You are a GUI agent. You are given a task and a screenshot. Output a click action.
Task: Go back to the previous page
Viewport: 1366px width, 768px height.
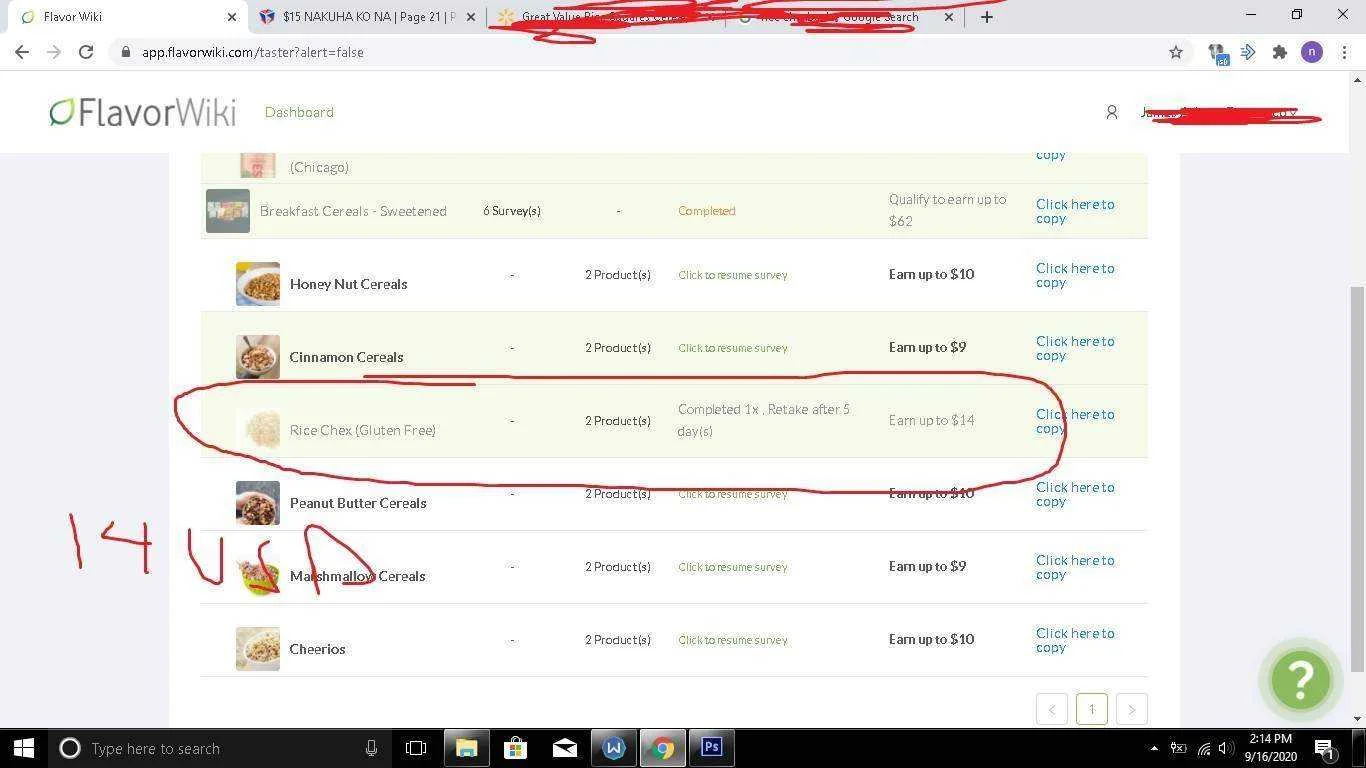(22, 52)
